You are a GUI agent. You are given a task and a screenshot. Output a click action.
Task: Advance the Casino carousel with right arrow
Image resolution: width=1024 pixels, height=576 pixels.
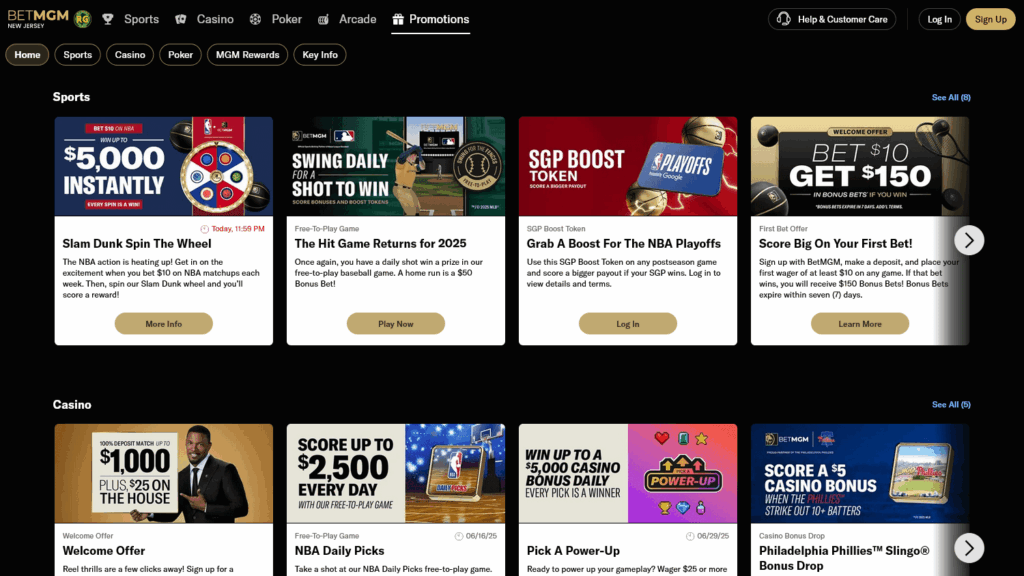(968, 547)
